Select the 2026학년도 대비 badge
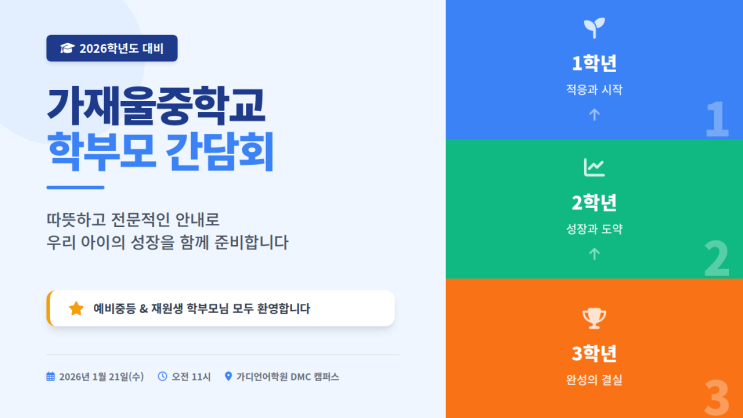The image size is (743, 418). tap(112, 48)
